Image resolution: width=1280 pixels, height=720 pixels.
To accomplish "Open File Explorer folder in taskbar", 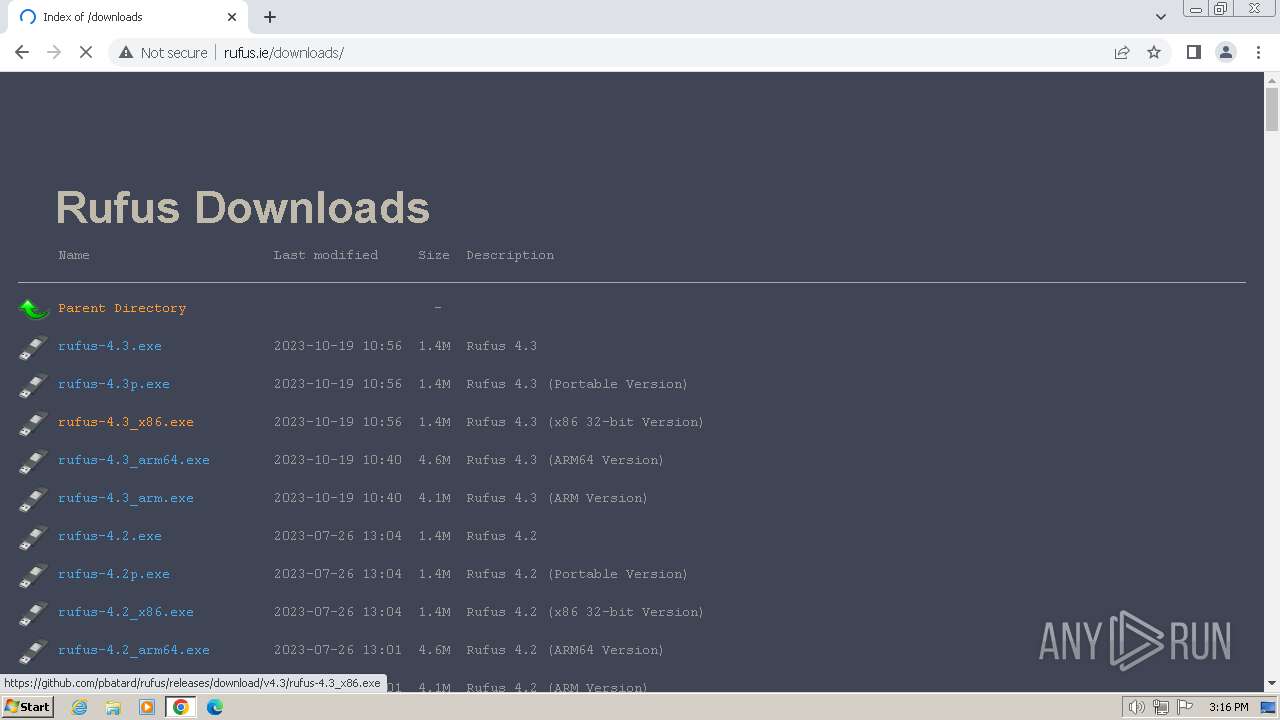I will click(x=113, y=707).
